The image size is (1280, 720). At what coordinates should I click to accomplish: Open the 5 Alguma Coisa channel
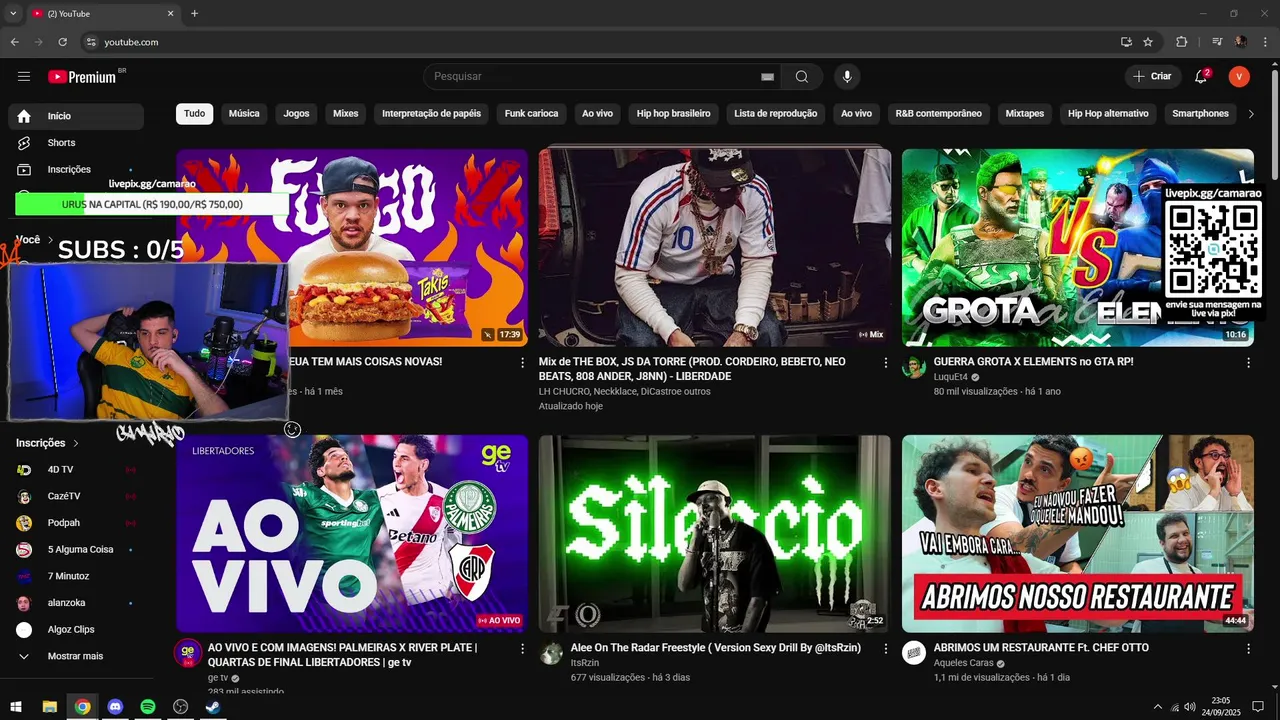point(76,550)
